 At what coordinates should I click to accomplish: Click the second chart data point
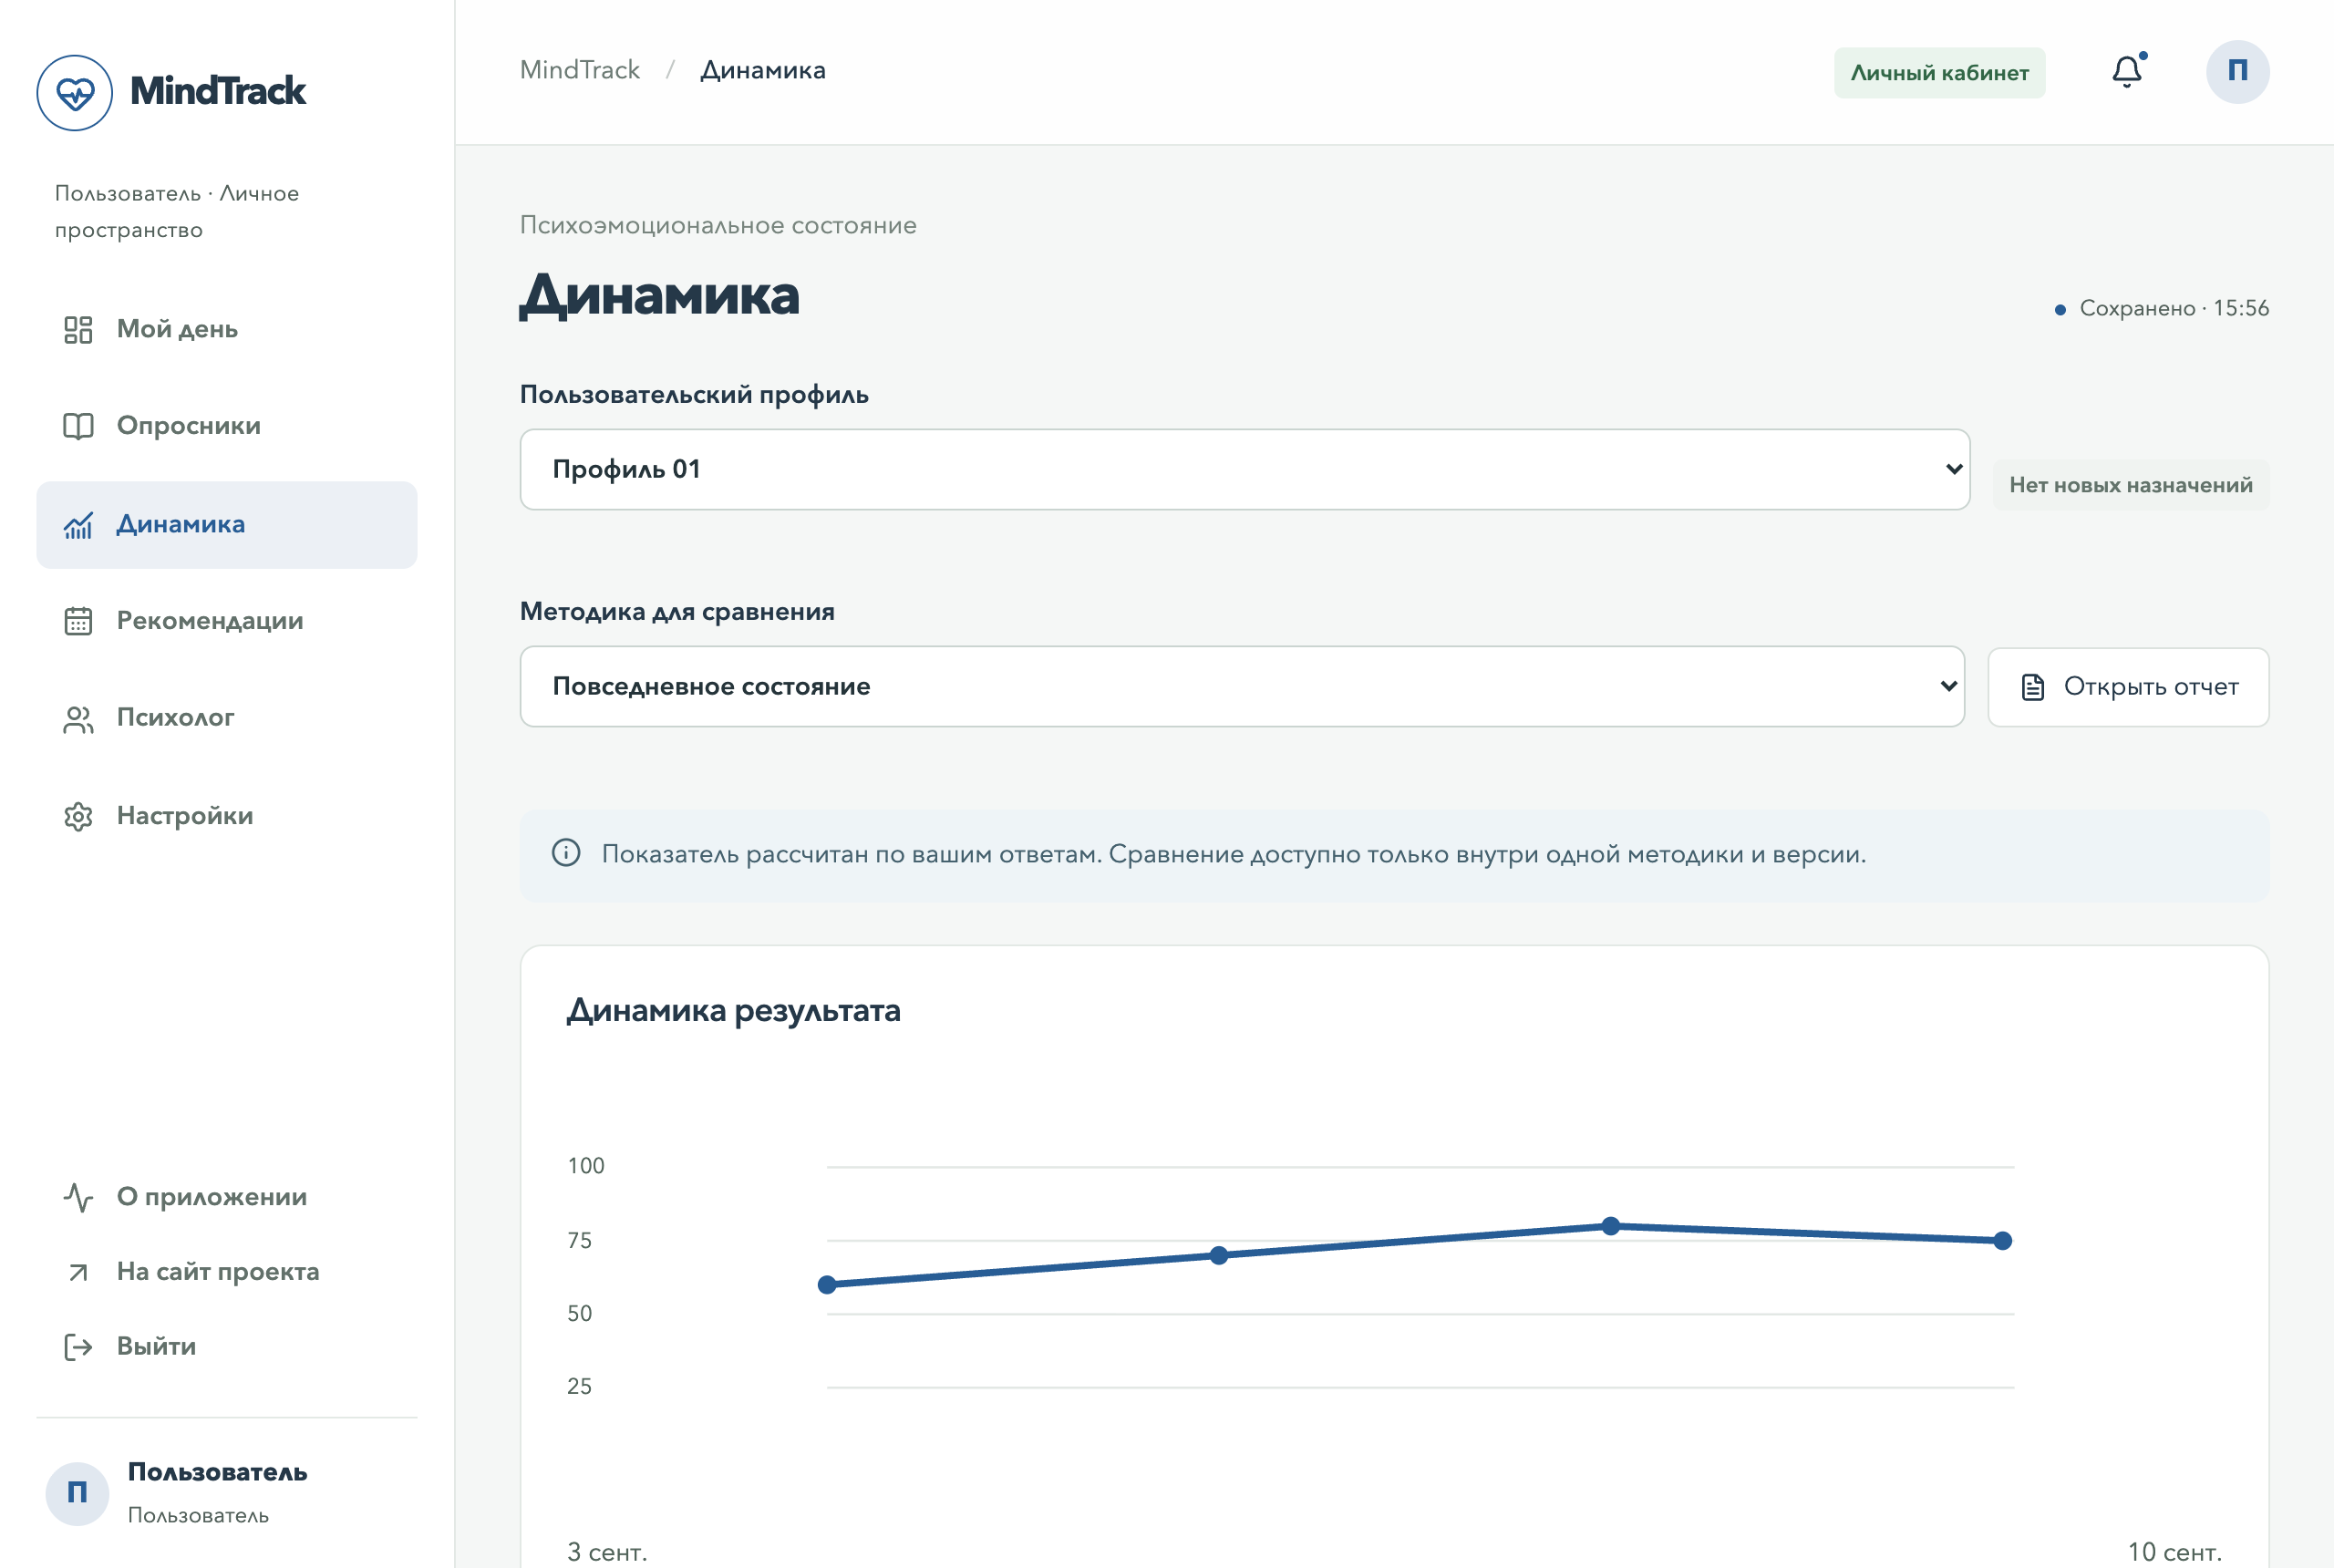1219,1255
